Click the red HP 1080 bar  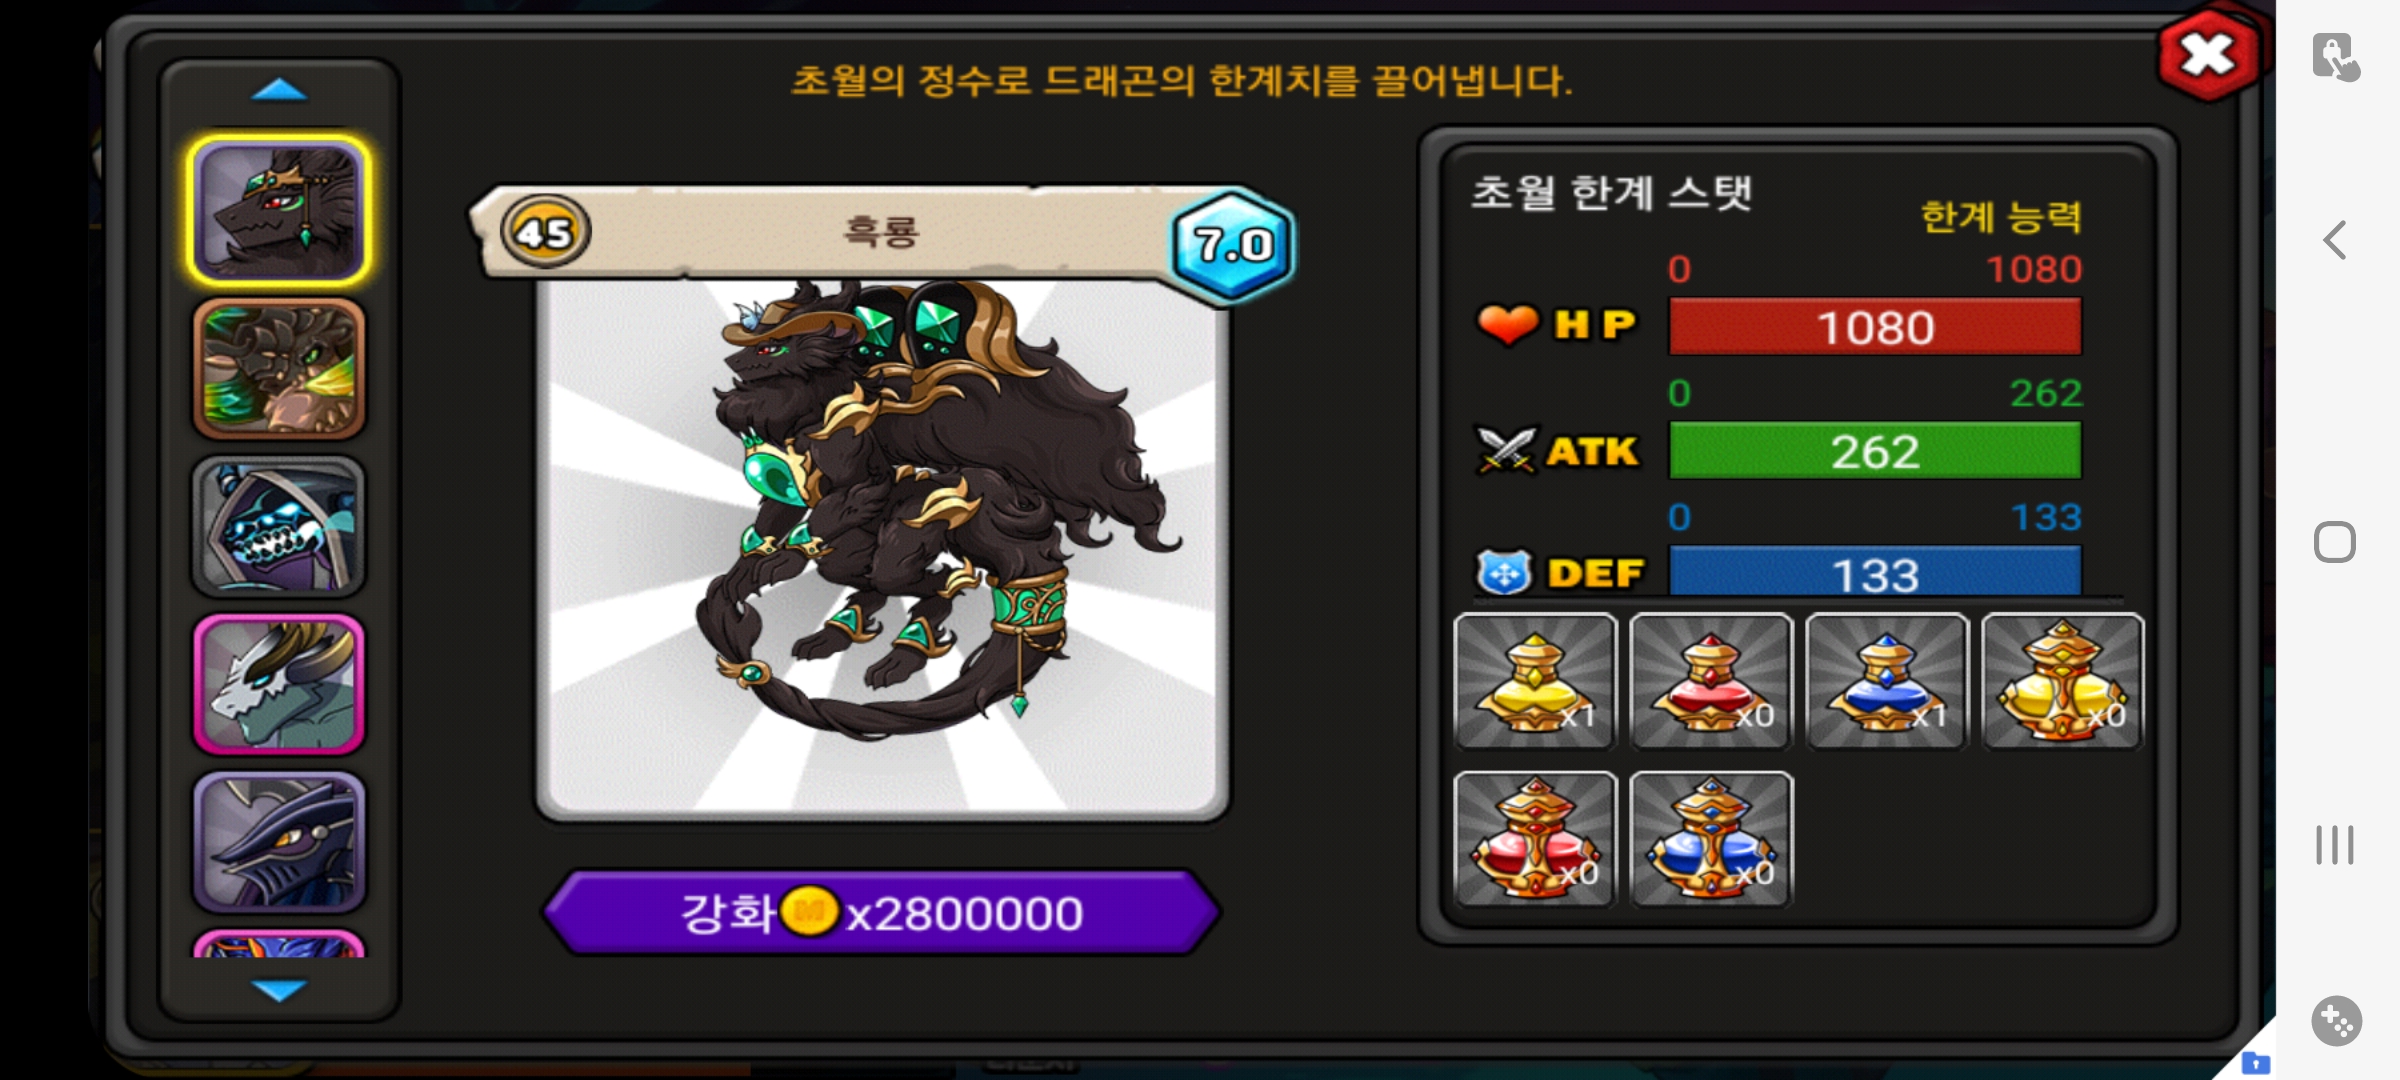point(1875,327)
